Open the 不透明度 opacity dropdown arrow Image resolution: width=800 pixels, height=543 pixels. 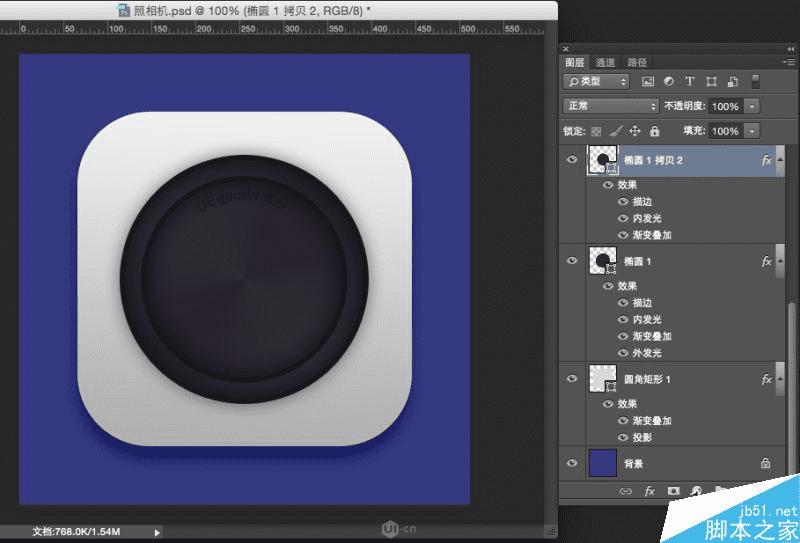tap(752, 106)
